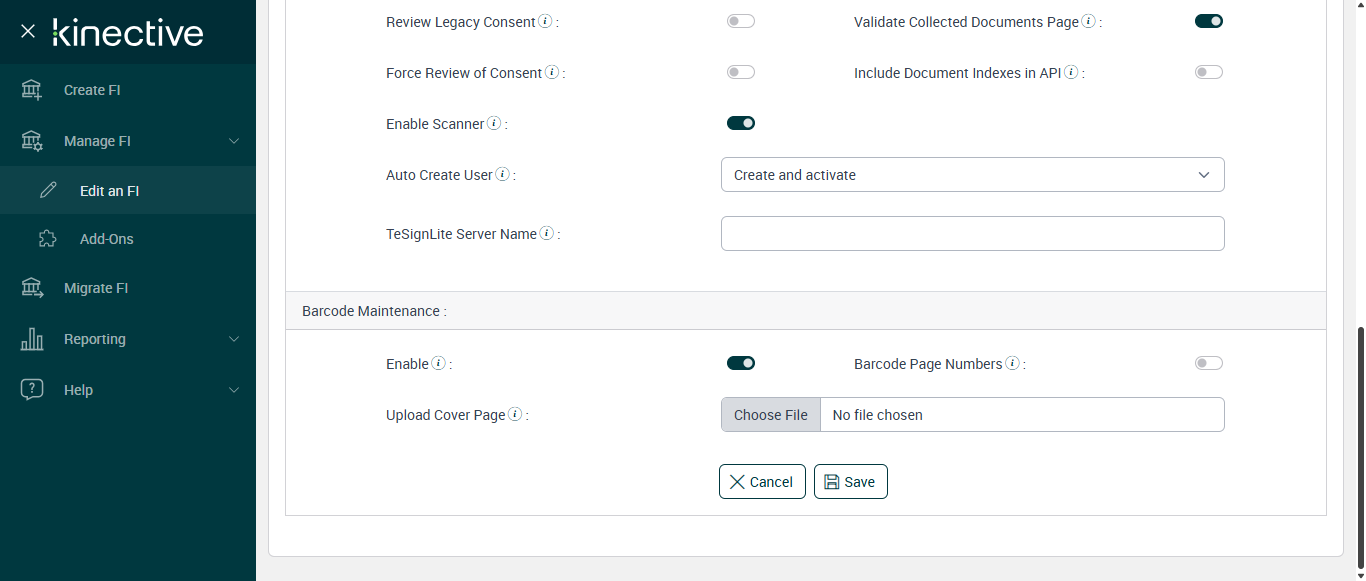Click the Add-Ons puzzle piece icon
Image resolution: width=1366 pixels, height=581 pixels.
click(x=47, y=239)
